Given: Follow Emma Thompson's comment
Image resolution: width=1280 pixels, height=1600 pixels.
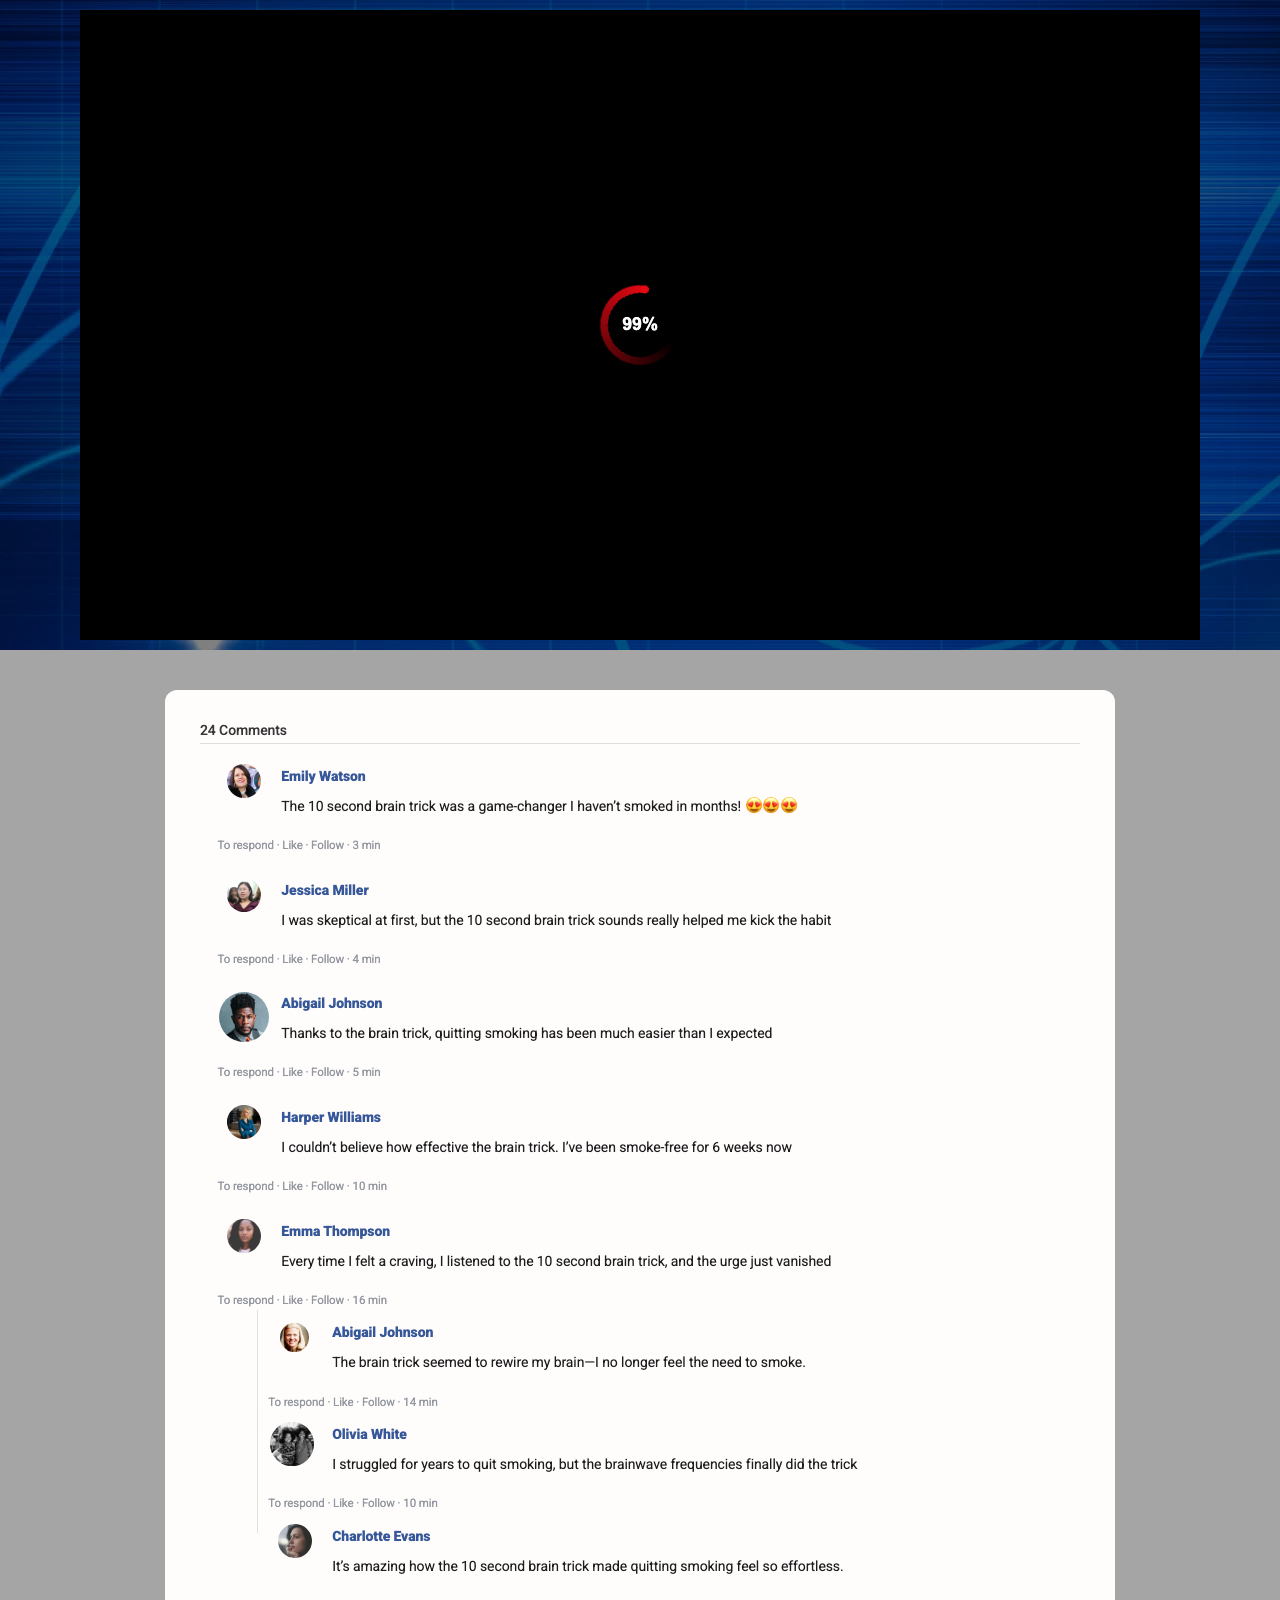Looking at the screenshot, I should [327, 1300].
